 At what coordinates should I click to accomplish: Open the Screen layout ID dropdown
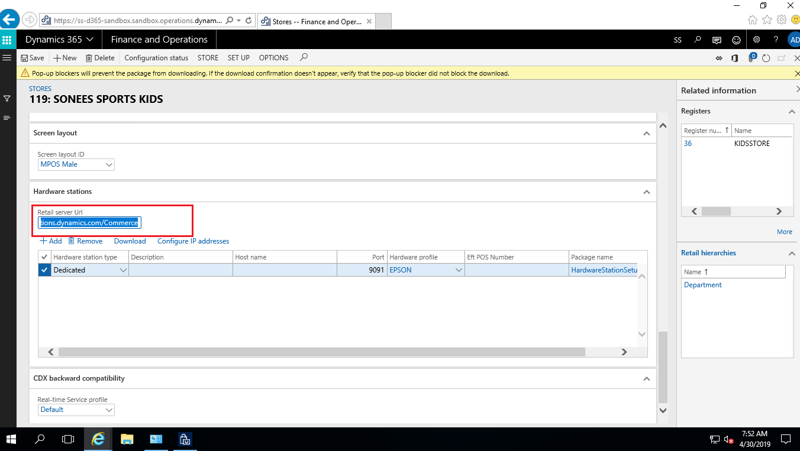pos(109,165)
